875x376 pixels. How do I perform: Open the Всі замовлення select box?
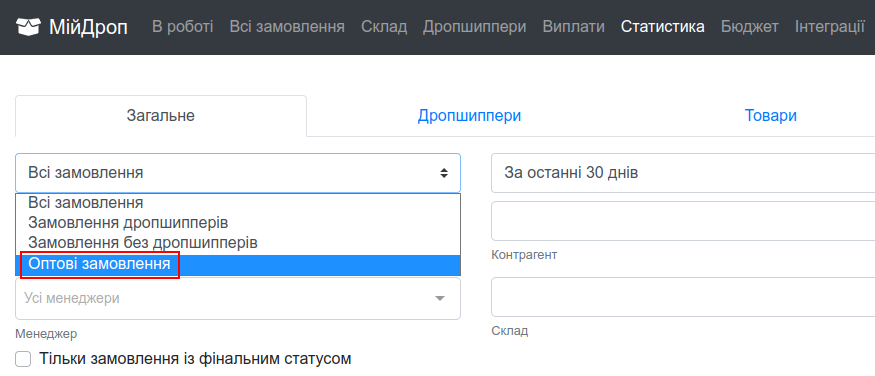click(238, 173)
